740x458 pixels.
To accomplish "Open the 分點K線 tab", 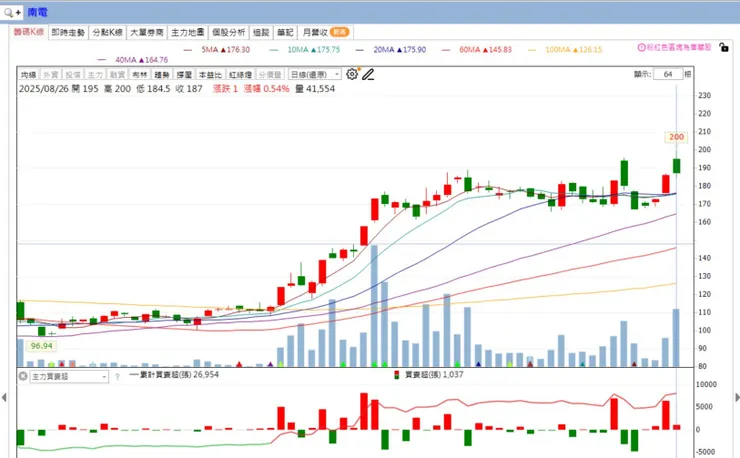I will [x=108, y=32].
